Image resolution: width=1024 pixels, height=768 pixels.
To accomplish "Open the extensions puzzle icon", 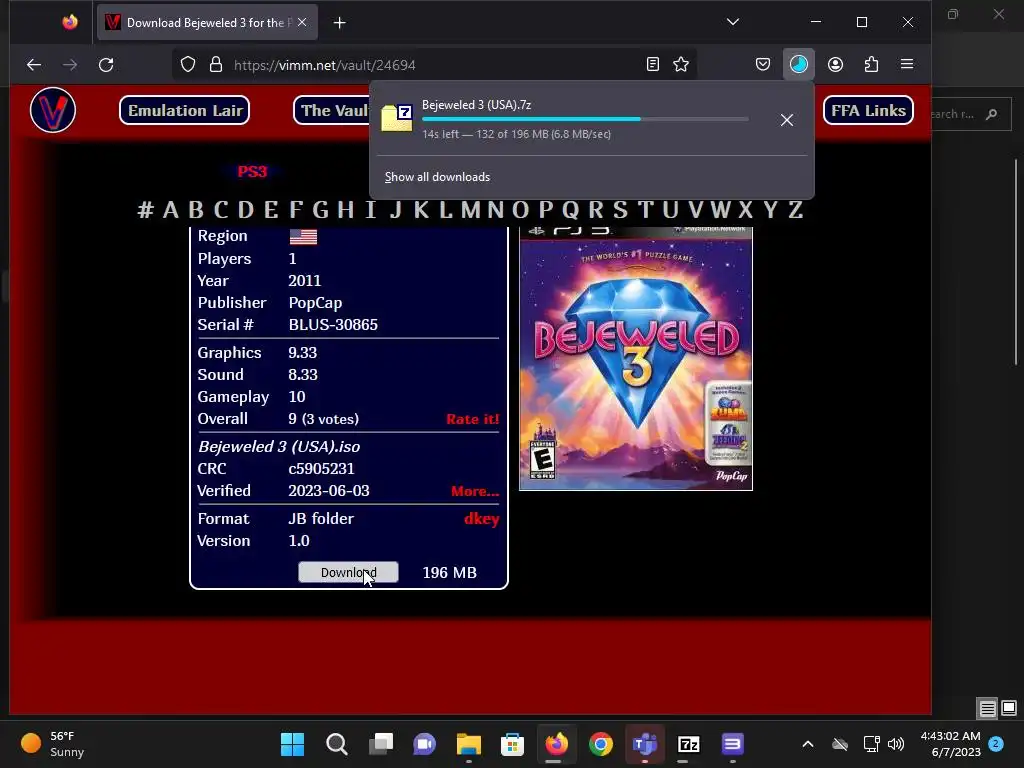I will pos(871,64).
